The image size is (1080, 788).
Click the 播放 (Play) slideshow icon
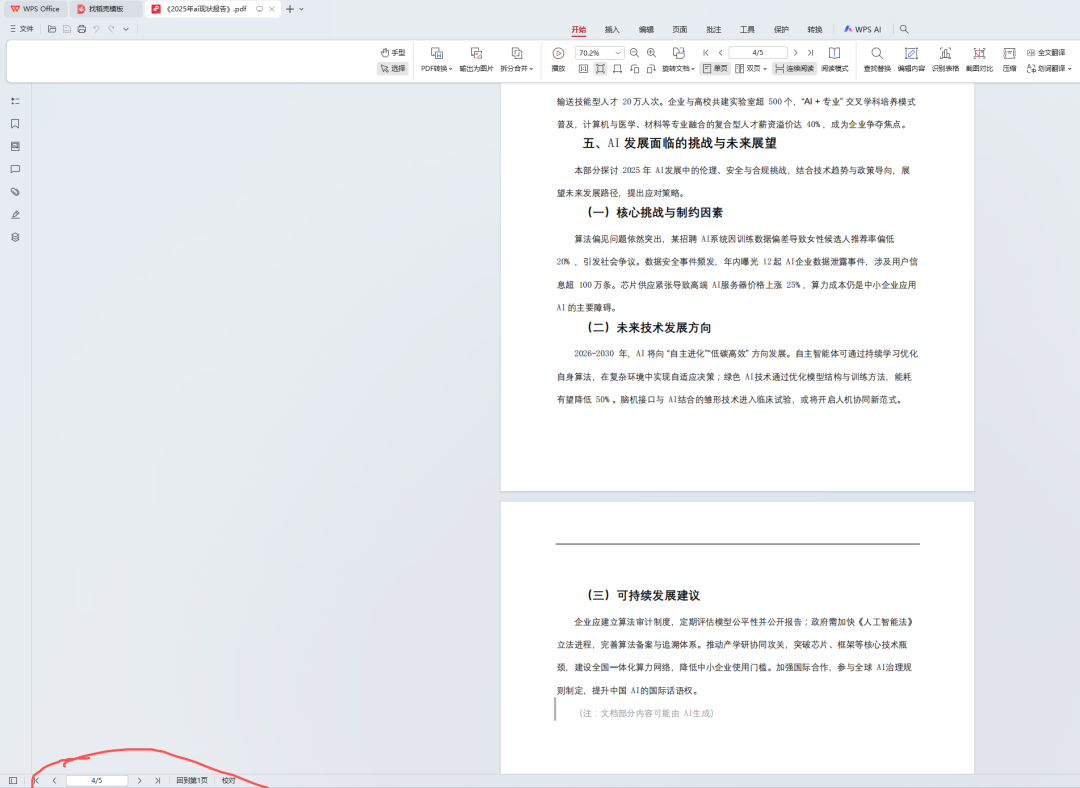pyautogui.click(x=558, y=53)
